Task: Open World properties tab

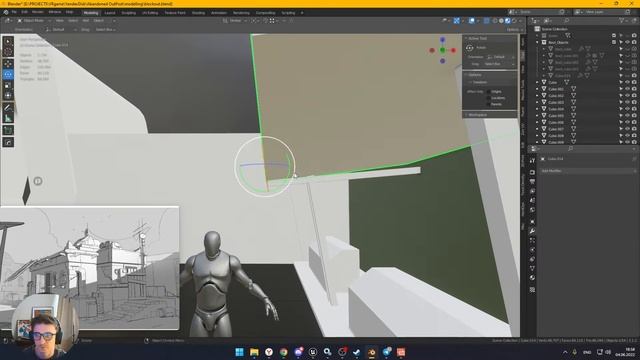Action: [x=532, y=210]
